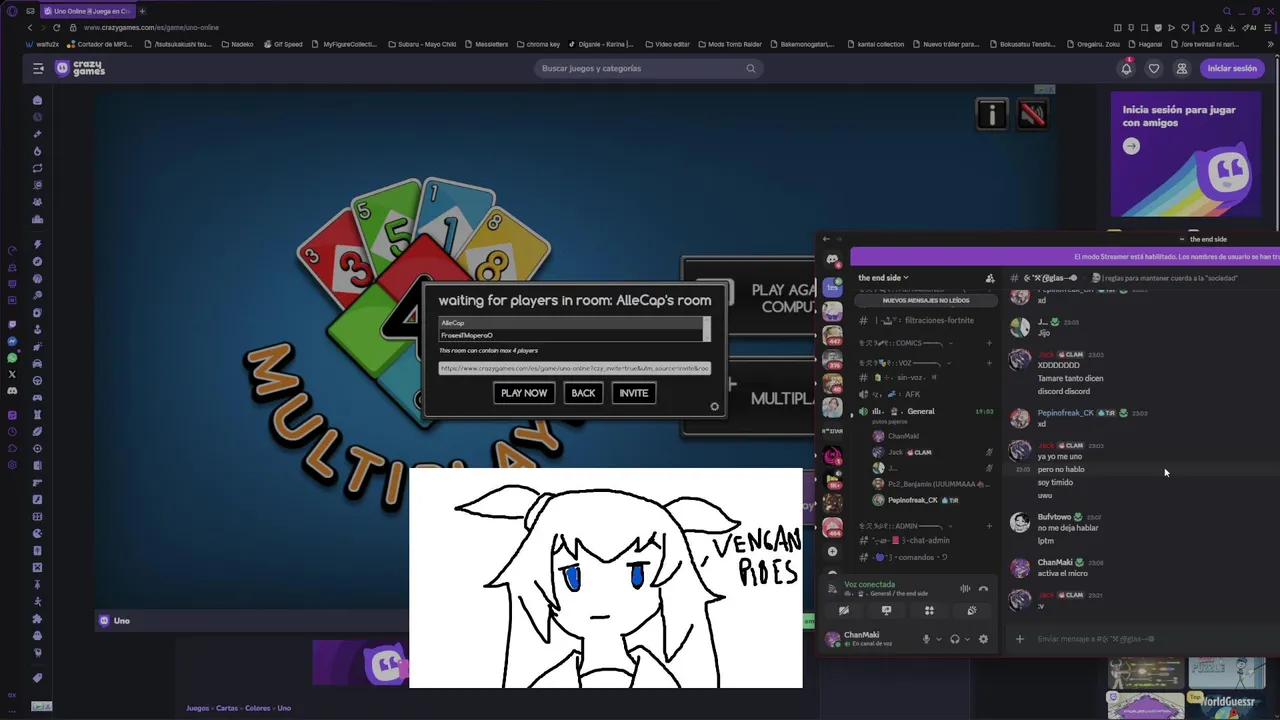Open the Gif Speed bookmark

click(283, 44)
